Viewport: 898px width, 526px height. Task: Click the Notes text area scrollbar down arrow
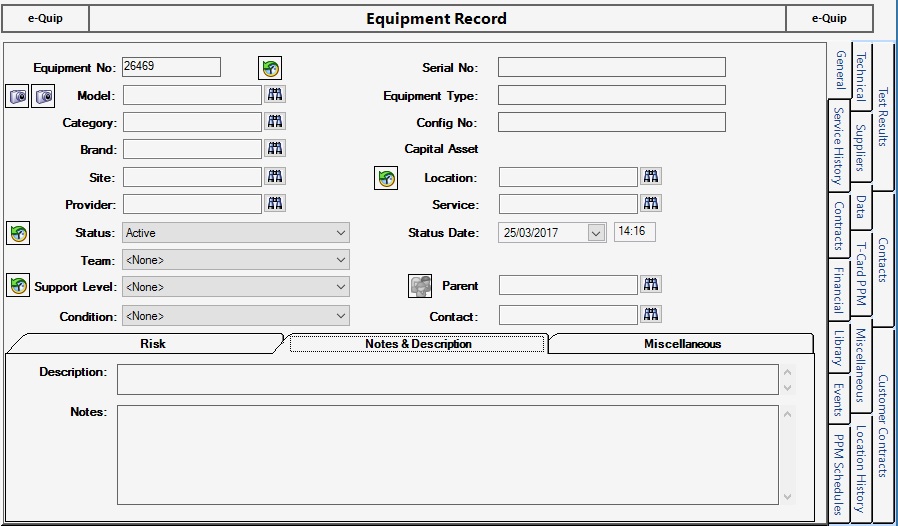click(x=788, y=496)
